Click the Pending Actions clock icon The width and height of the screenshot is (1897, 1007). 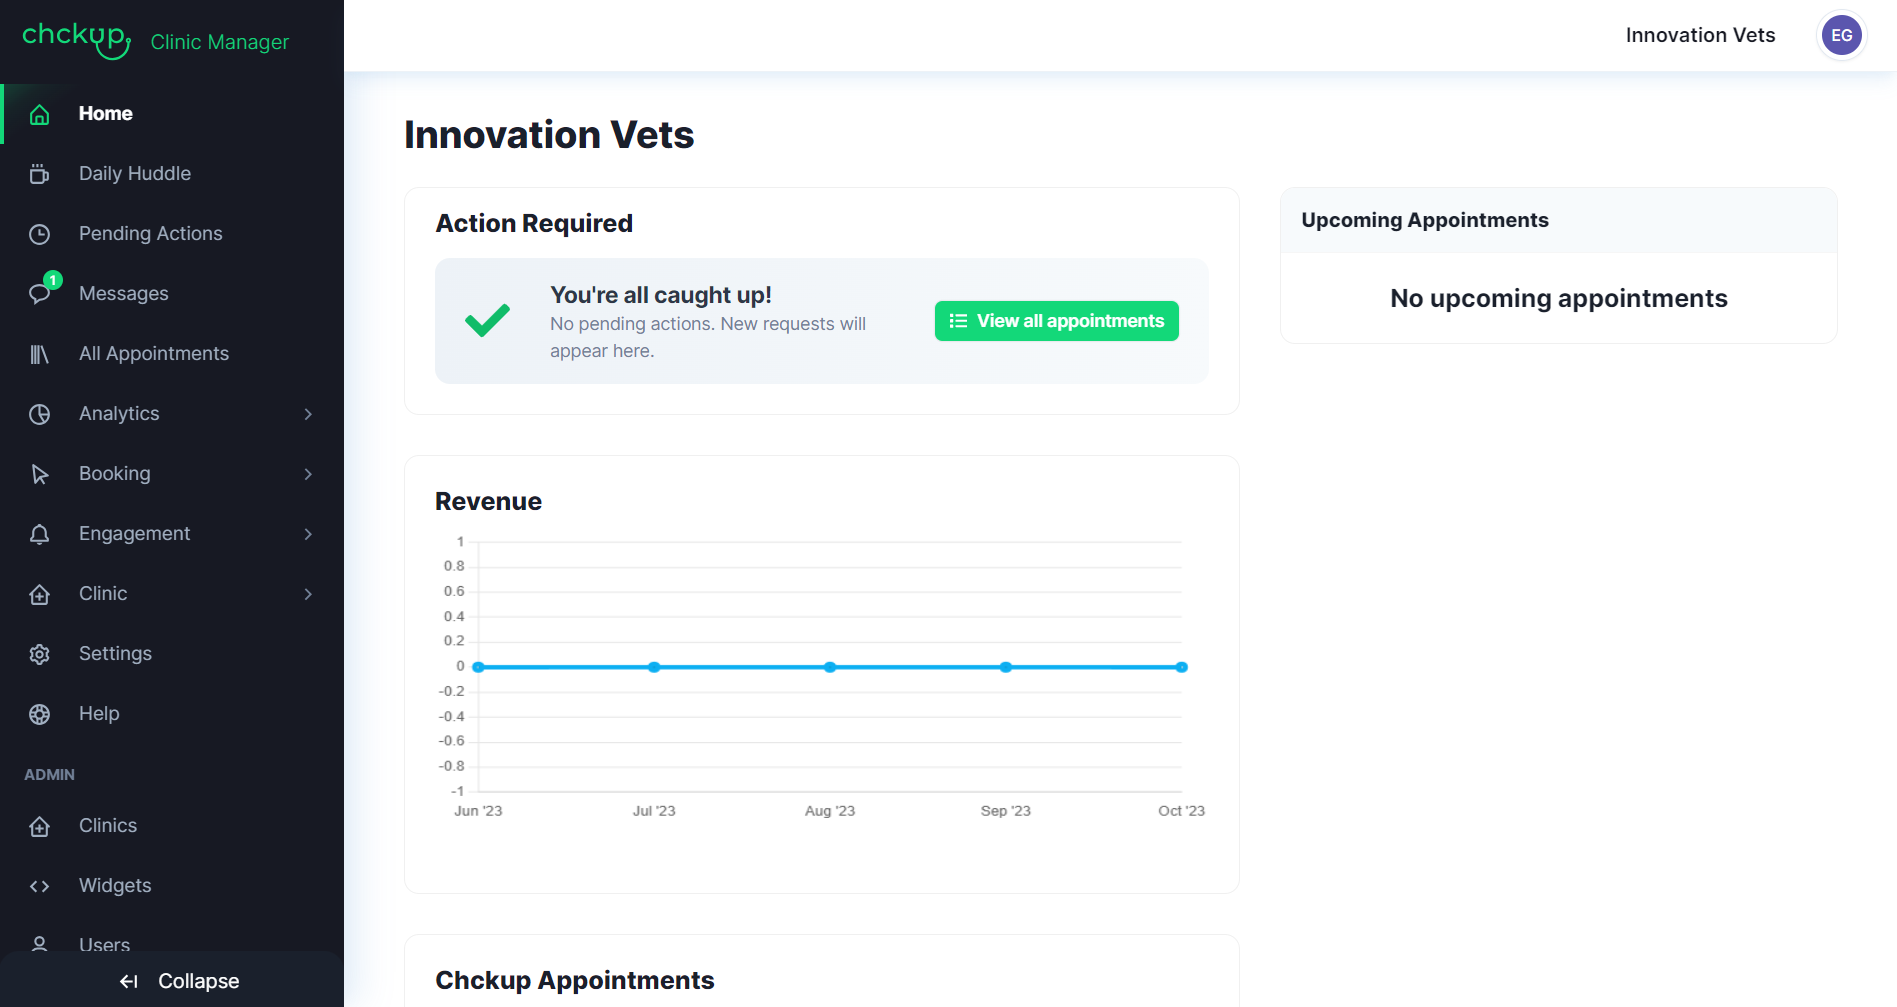tap(40, 234)
